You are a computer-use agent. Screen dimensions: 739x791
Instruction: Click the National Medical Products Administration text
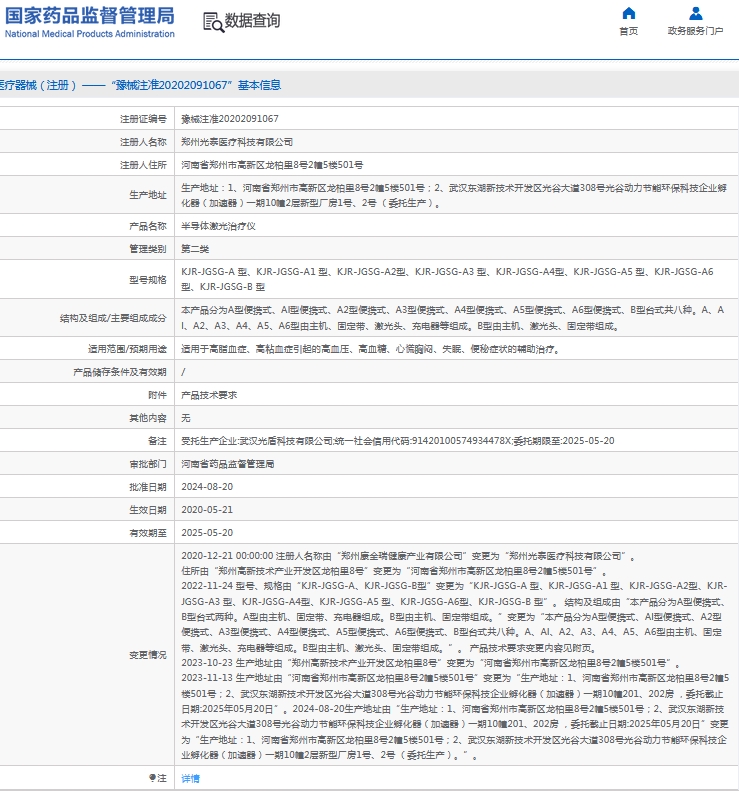coord(90,34)
